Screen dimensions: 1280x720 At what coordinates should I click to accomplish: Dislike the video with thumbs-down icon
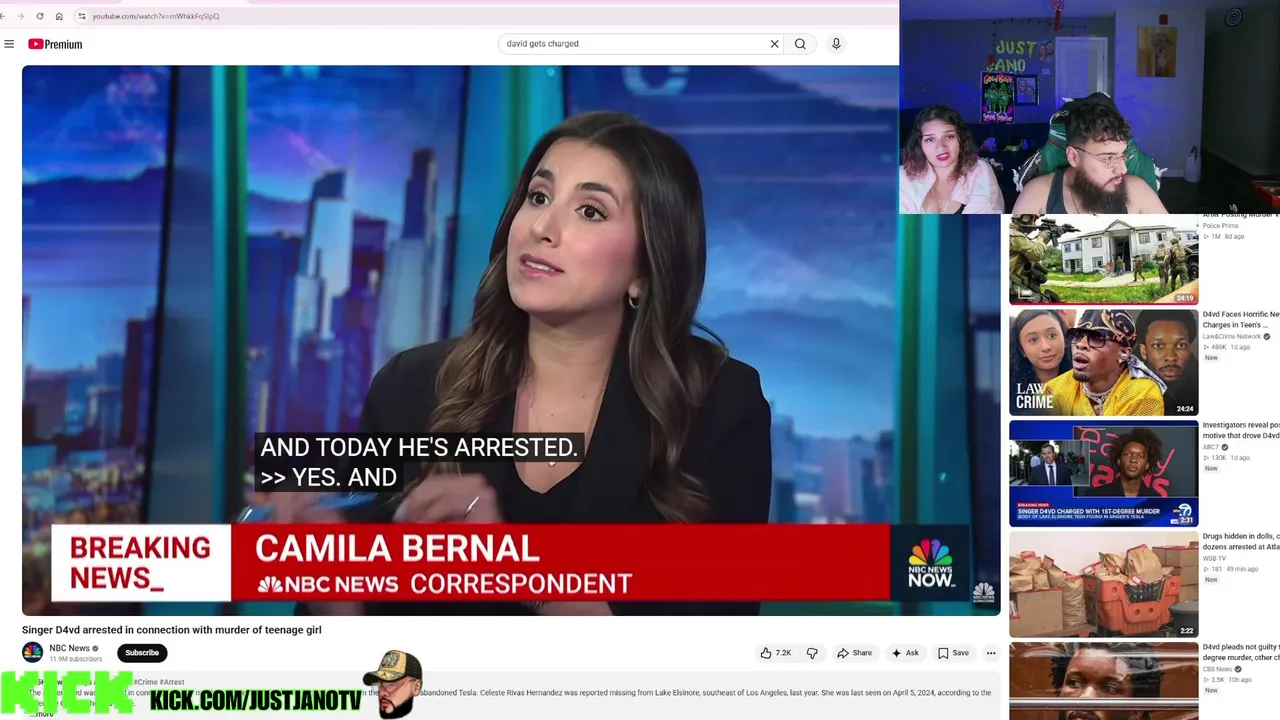click(x=812, y=653)
